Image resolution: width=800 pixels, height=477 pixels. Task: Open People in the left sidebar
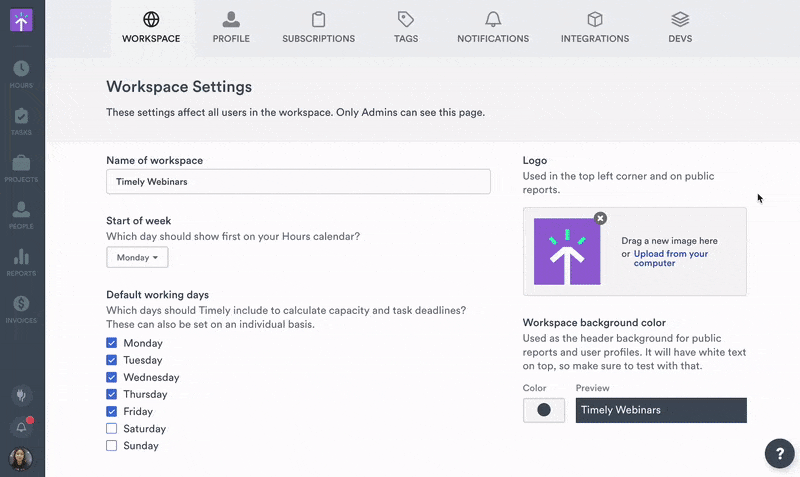coord(21,214)
